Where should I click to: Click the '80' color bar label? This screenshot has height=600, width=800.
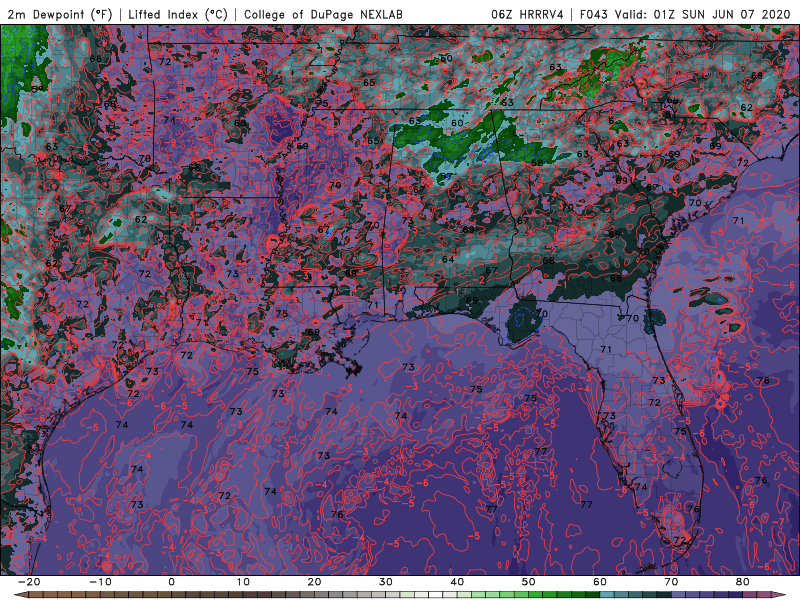[x=743, y=582]
